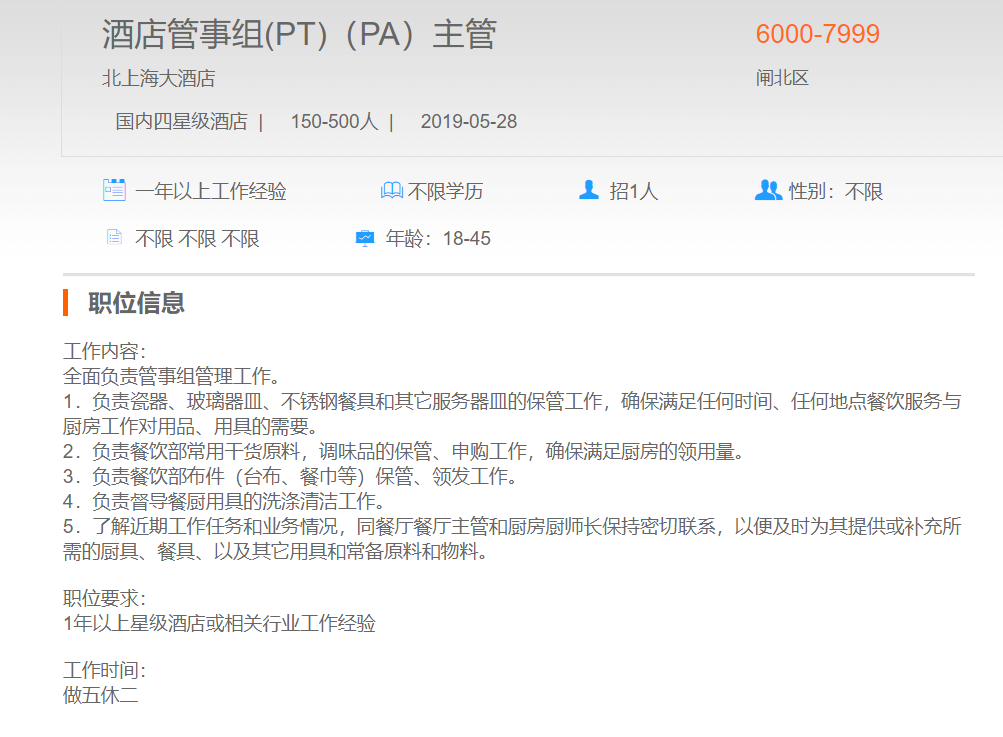Click the 150-500人 company size label
Viewport: 1003px width, 737px height.
(x=334, y=122)
